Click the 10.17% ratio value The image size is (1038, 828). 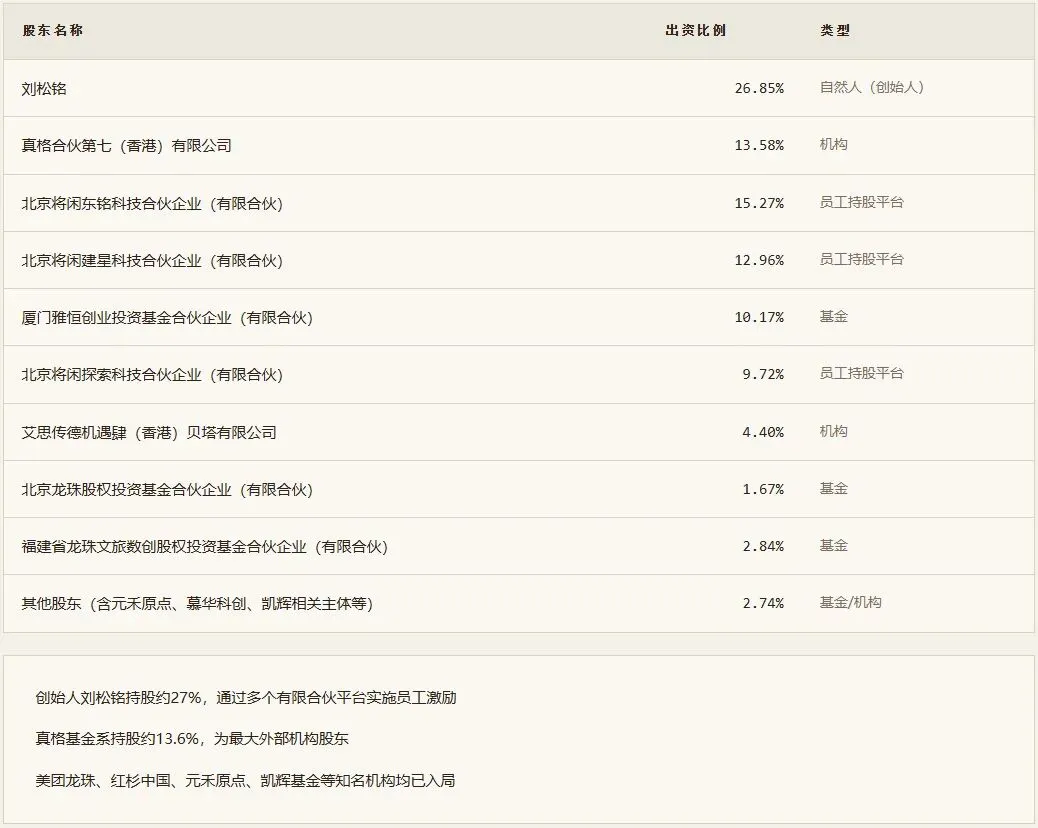pos(759,317)
